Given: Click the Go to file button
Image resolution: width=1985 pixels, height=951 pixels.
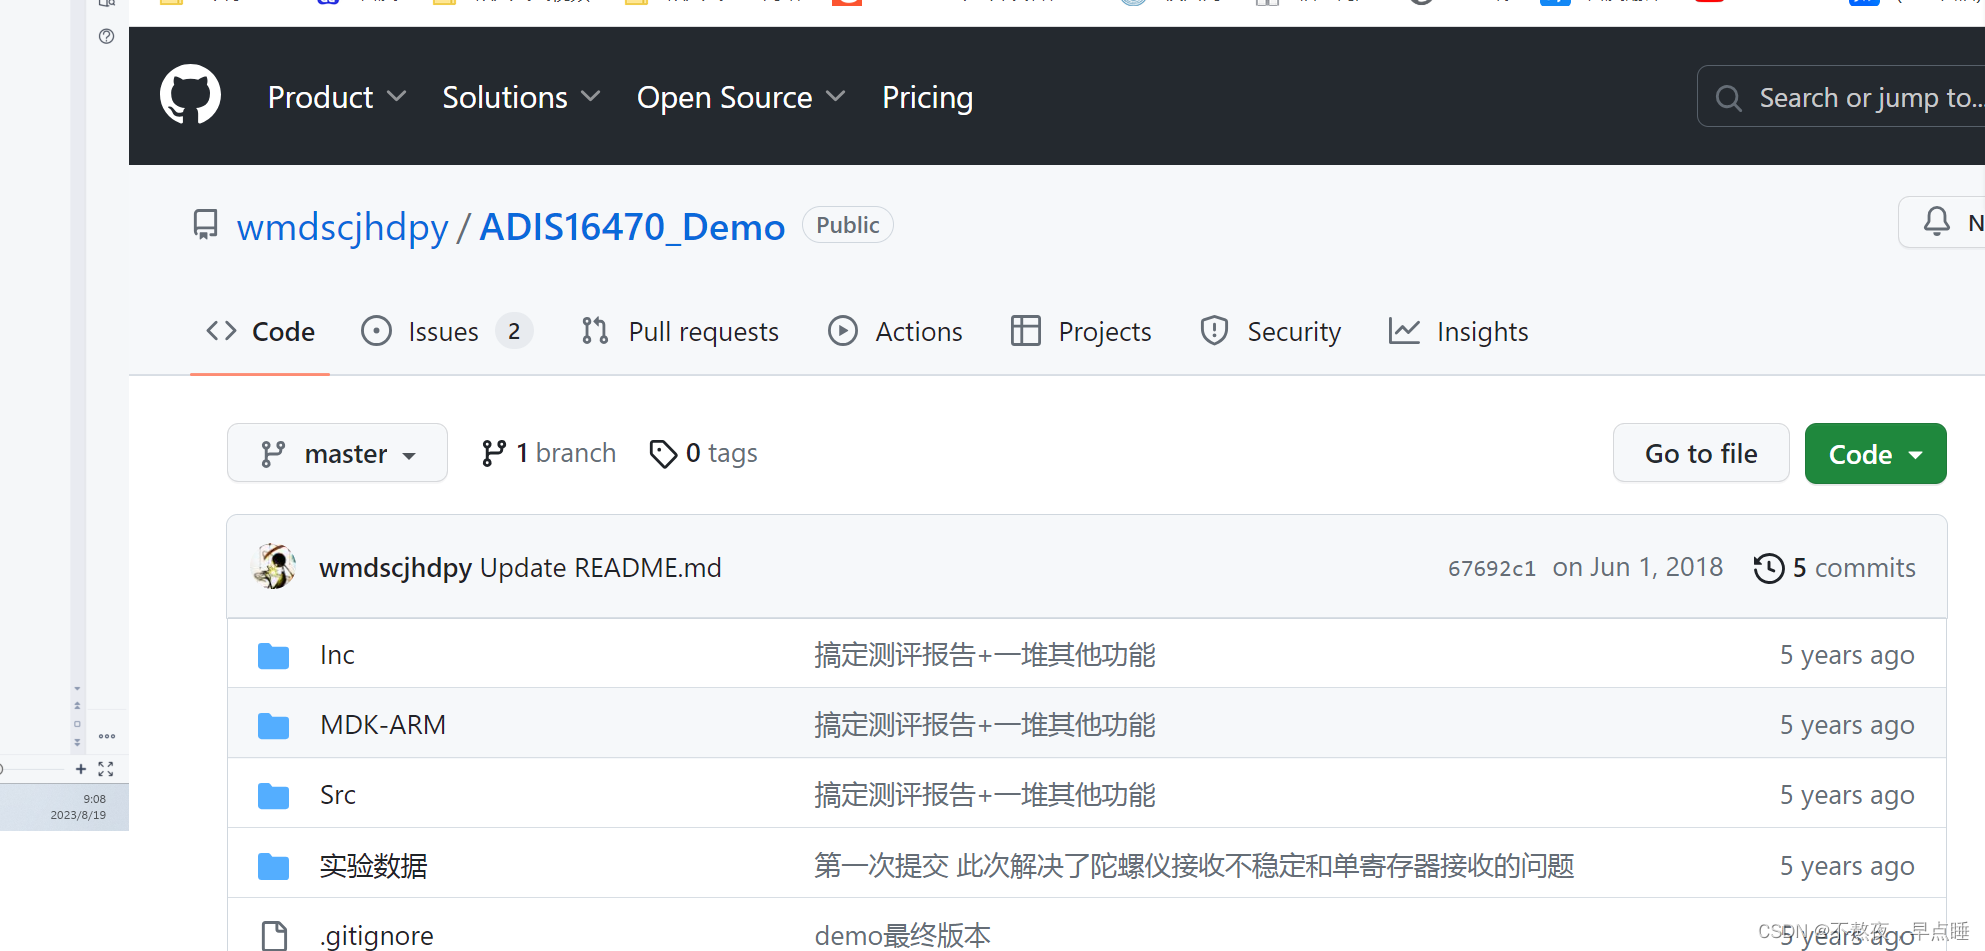Looking at the screenshot, I should click(x=1701, y=453).
